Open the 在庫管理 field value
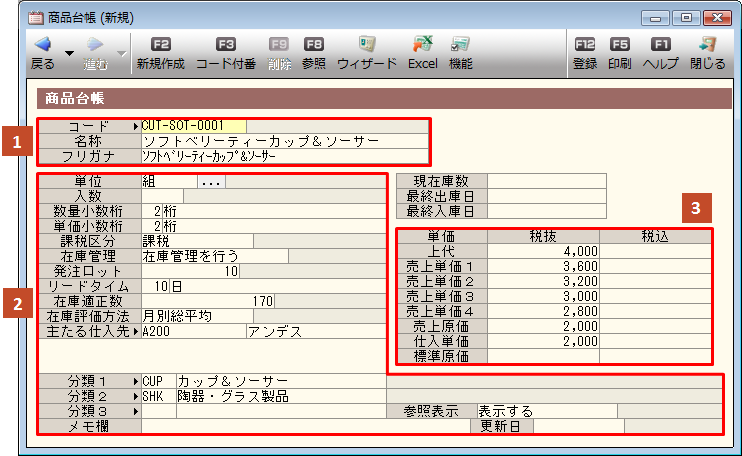 pos(214,256)
